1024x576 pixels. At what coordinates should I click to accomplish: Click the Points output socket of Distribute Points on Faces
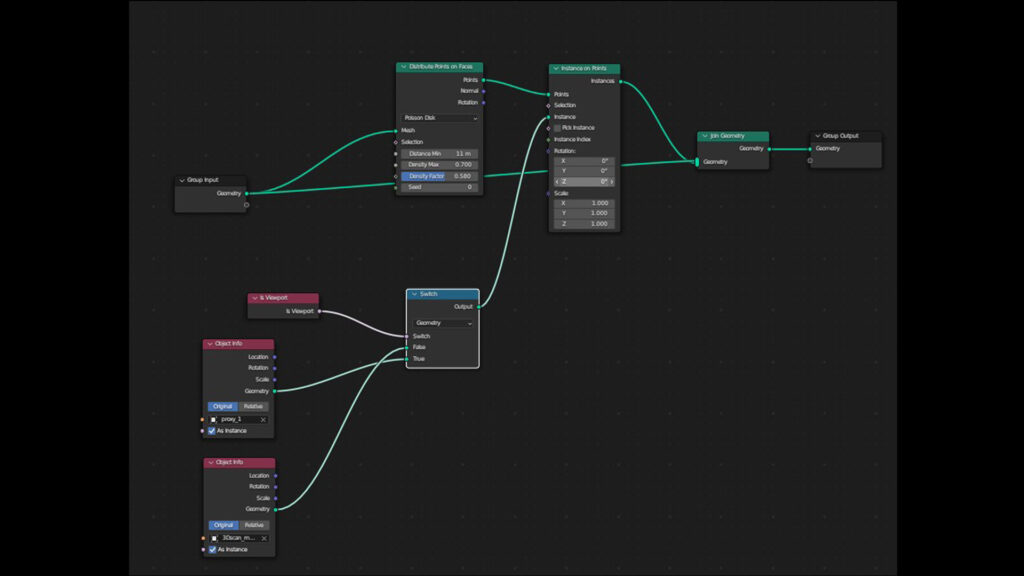pyautogui.click(x=484, y=79)
